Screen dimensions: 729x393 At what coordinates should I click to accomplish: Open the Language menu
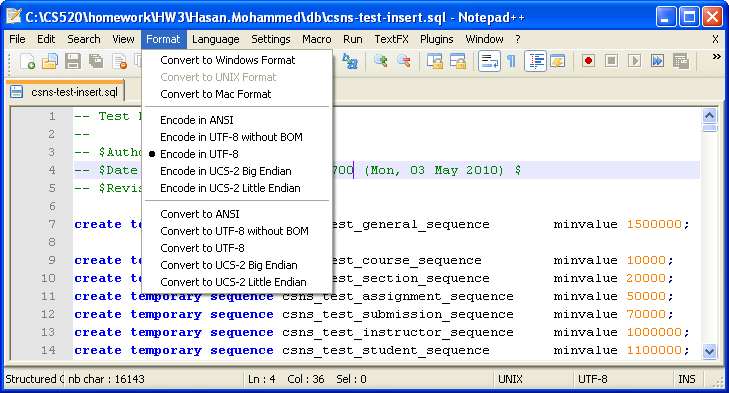(216, 39)
